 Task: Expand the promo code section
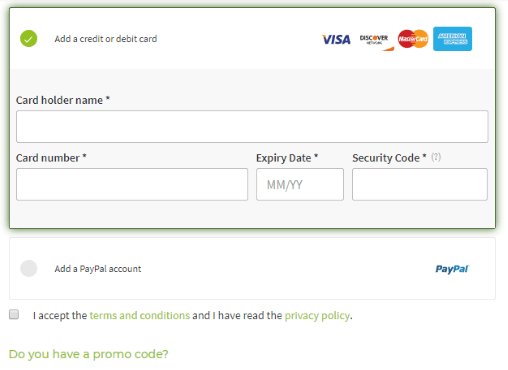coord(88,354)
